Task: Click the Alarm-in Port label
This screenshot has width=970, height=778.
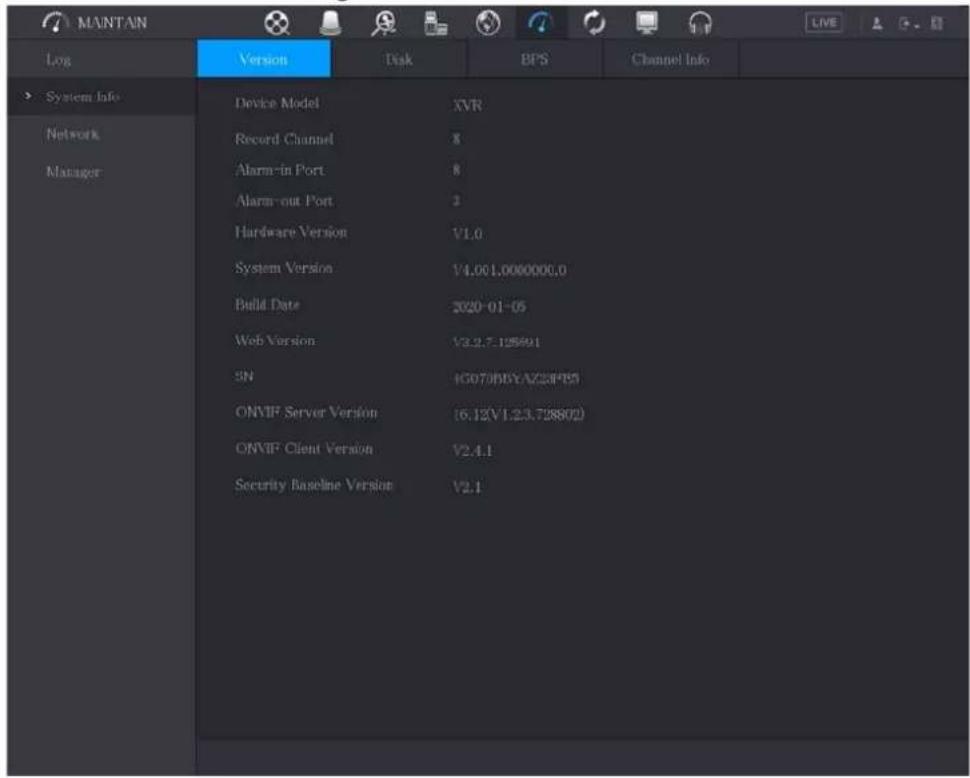Action: 280,170
